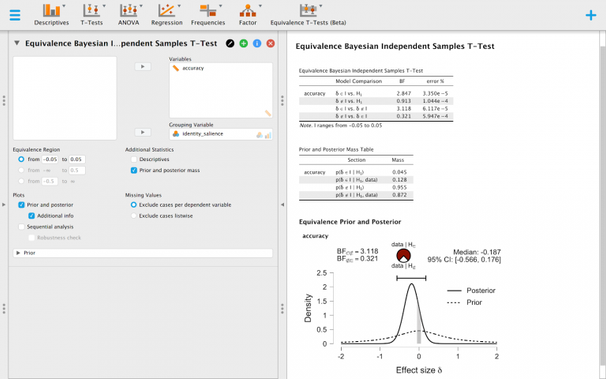This screenshot has height=379, width=606.
Task: Open the ANOVA module menu
Action: [129, 15]
